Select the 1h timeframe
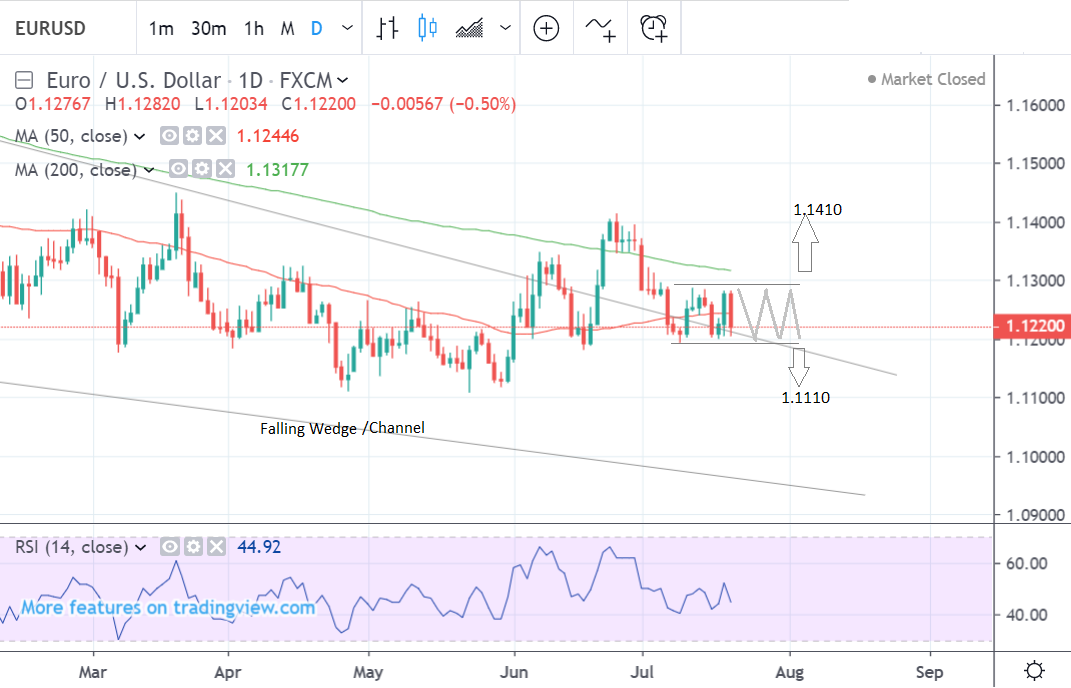The image size is (1071, 688). (x=254, y=28)
